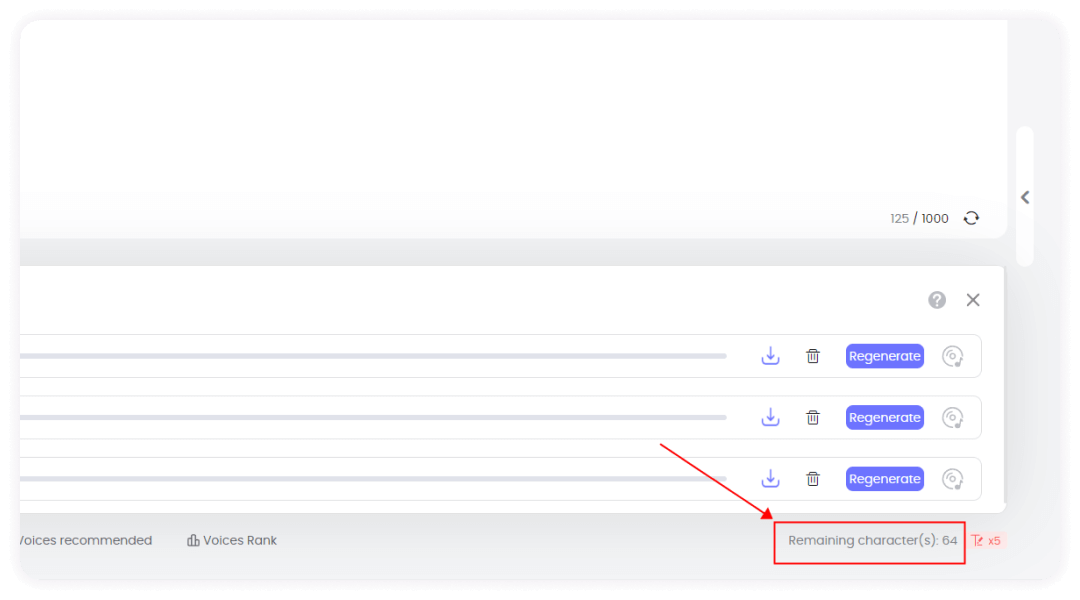Open the Voices recommended tab

point(85,541)
